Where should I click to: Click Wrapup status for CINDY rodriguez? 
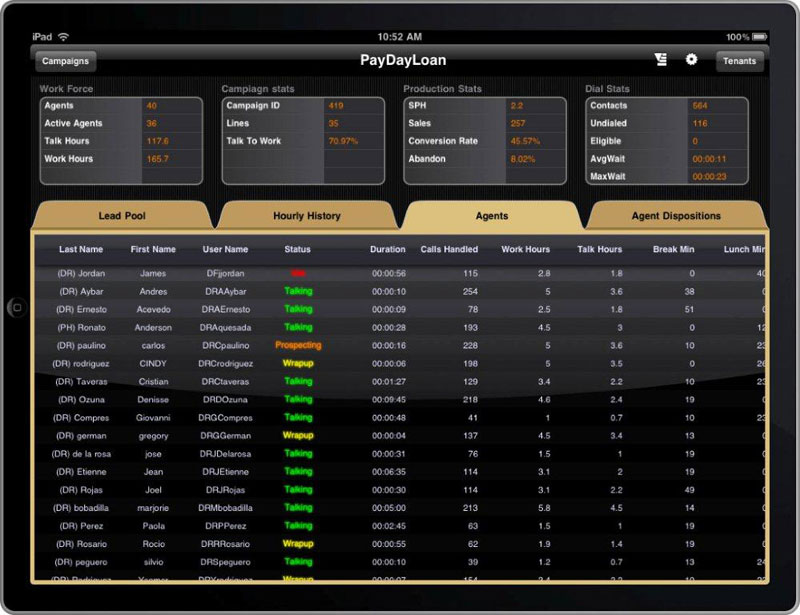pos(298,363)
